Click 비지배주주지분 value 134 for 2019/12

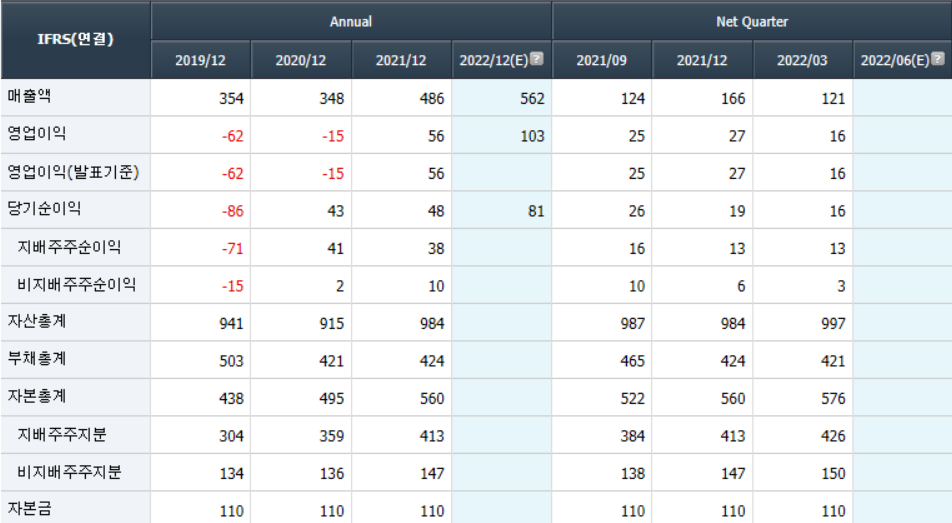[231, 474]
